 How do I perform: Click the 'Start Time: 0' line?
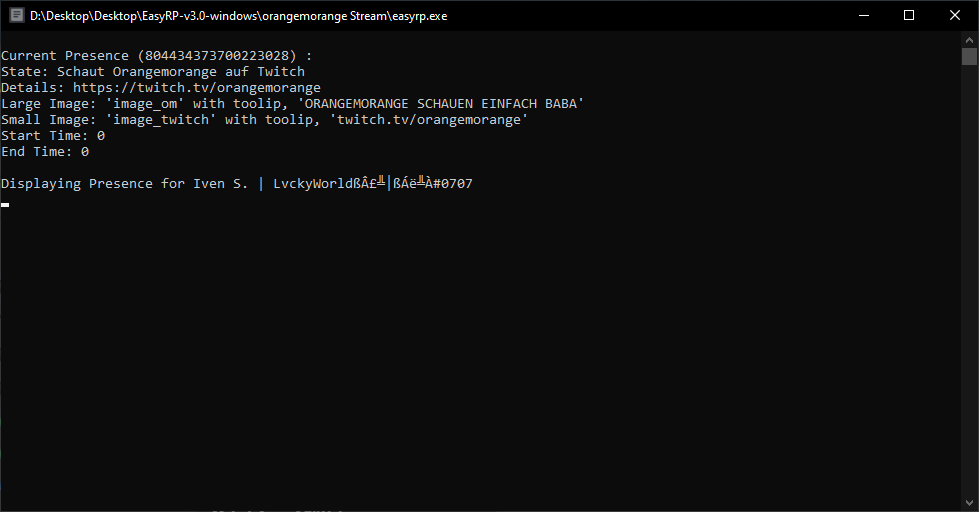click(52, 136)
